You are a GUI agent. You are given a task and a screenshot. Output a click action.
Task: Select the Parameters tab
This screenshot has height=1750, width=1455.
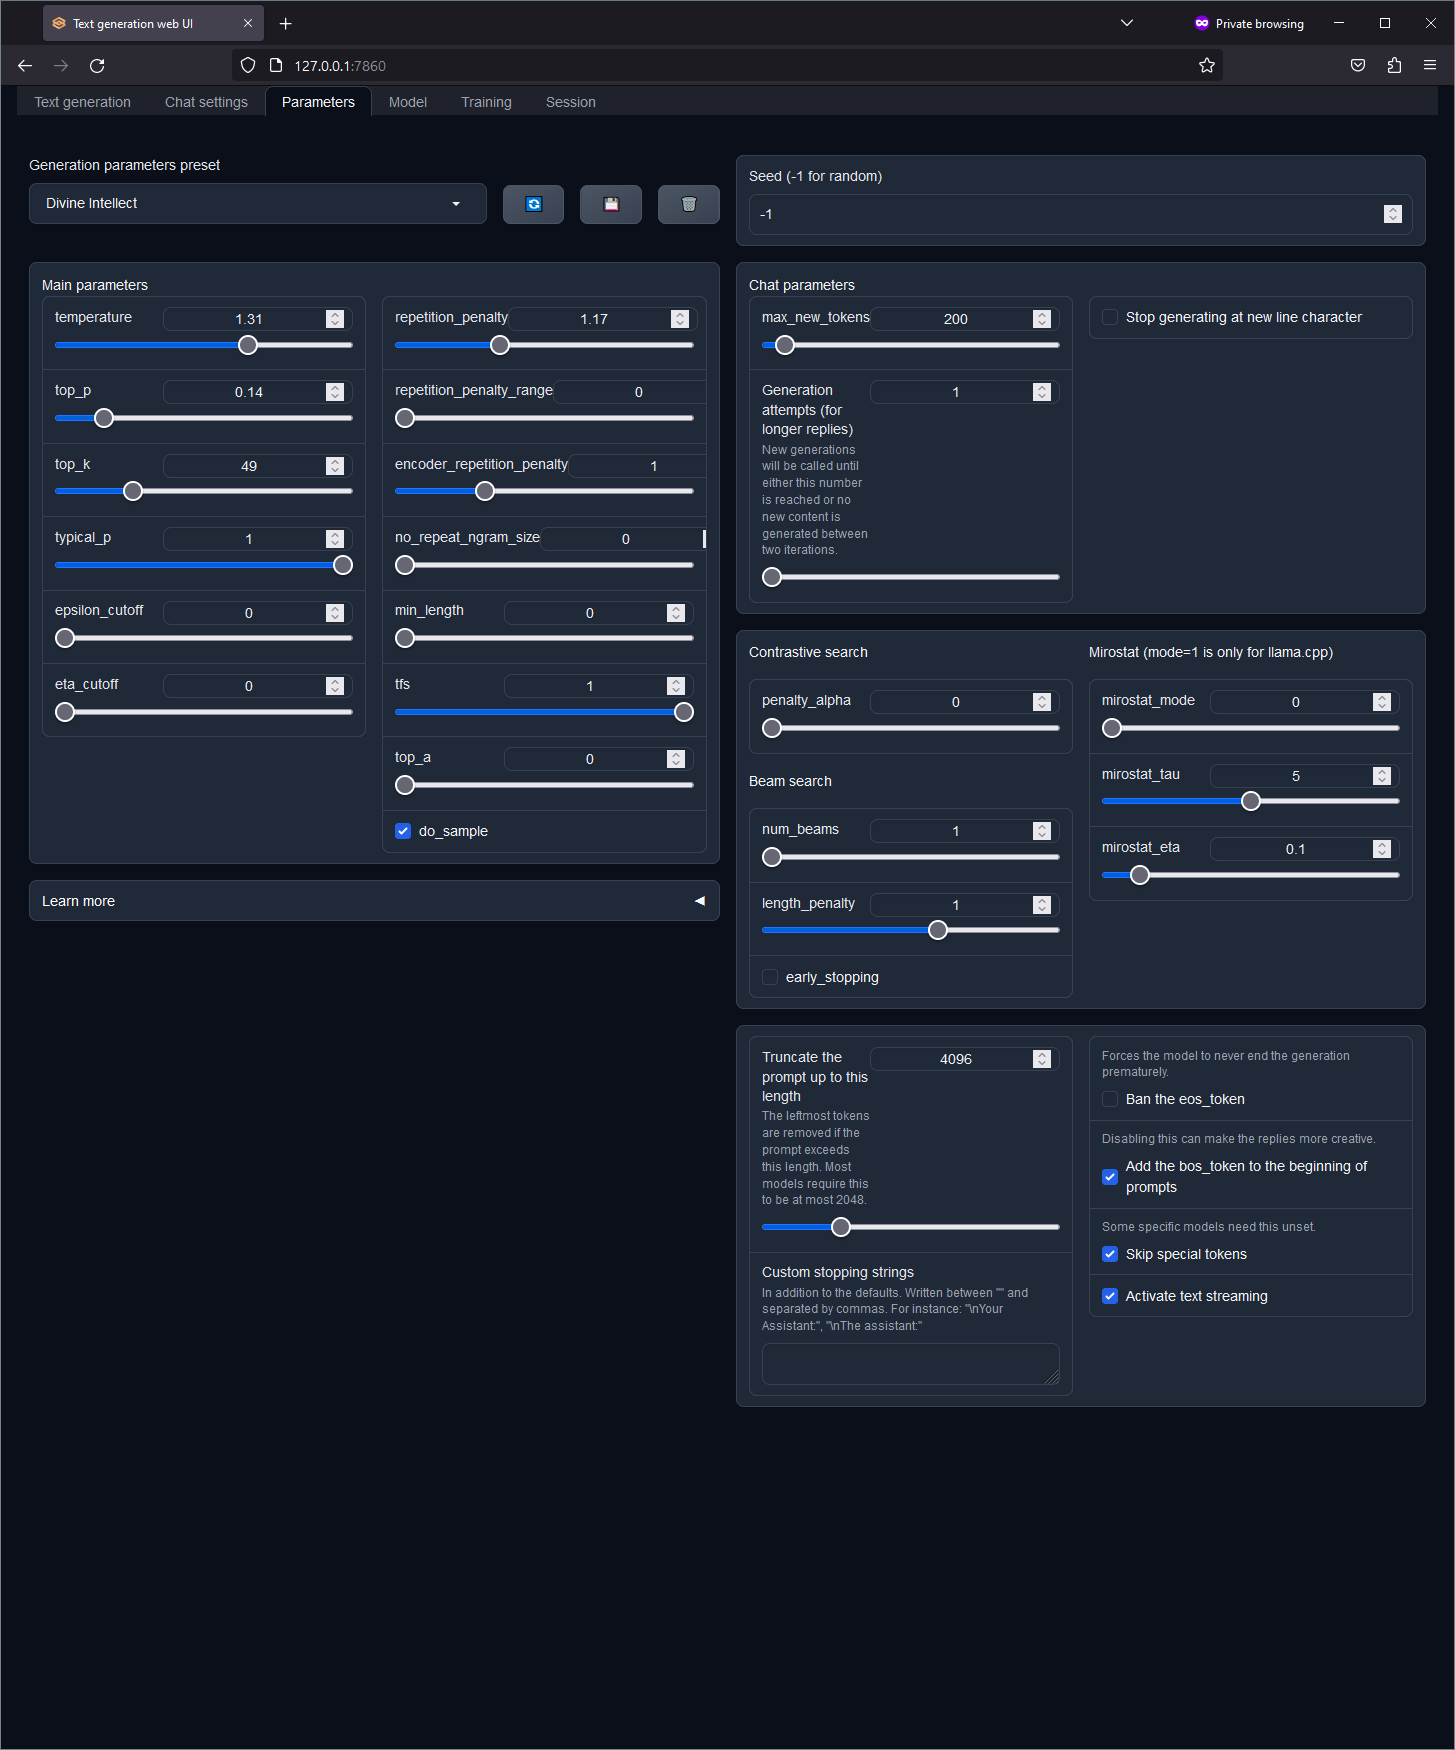click(x=318, y=102)
